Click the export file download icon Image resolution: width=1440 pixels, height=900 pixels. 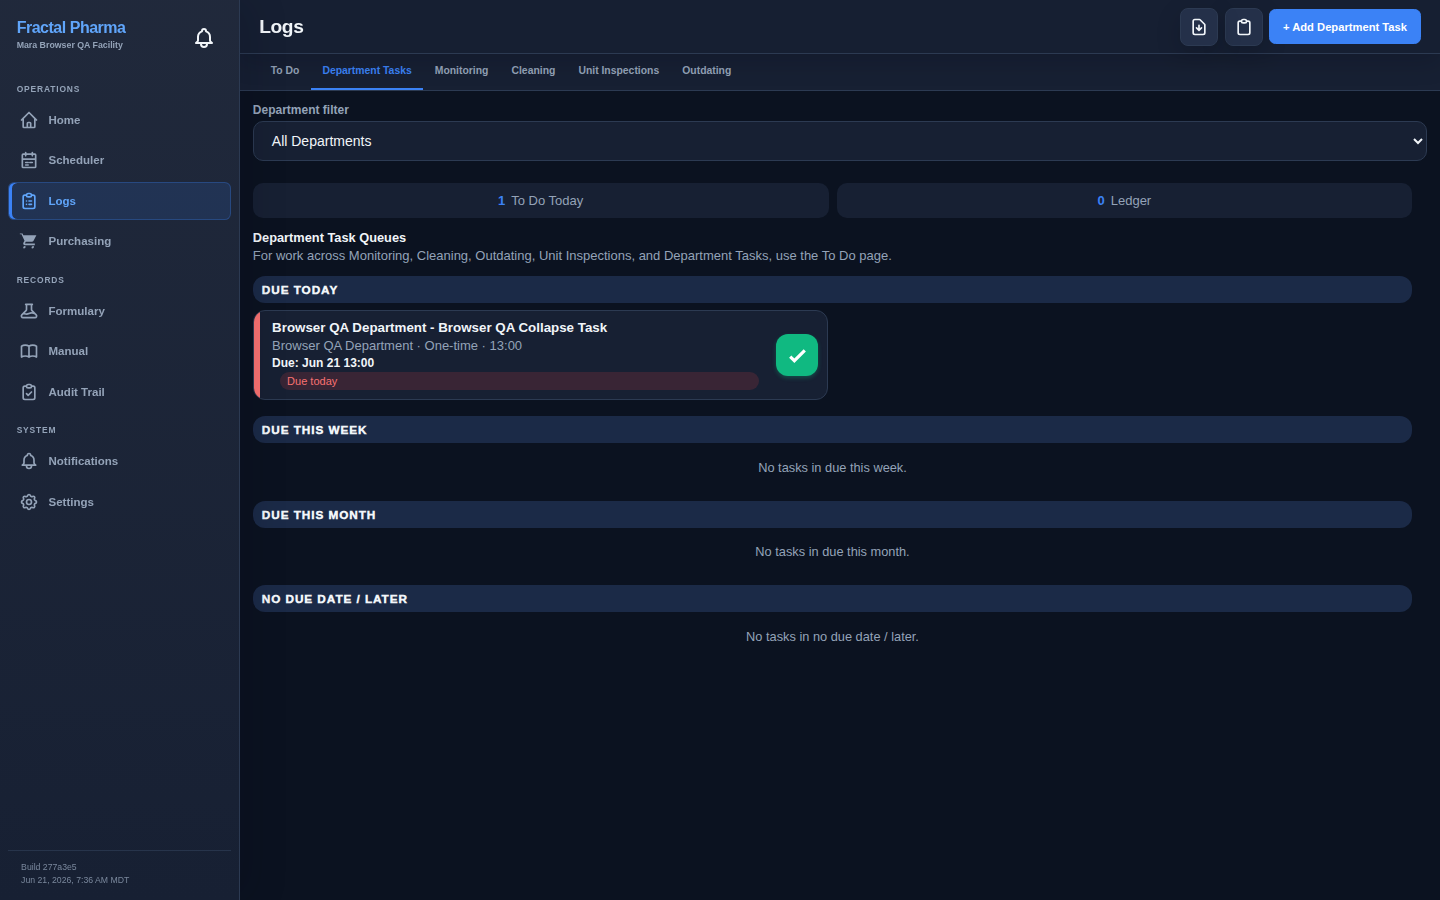click(1199, 27)
